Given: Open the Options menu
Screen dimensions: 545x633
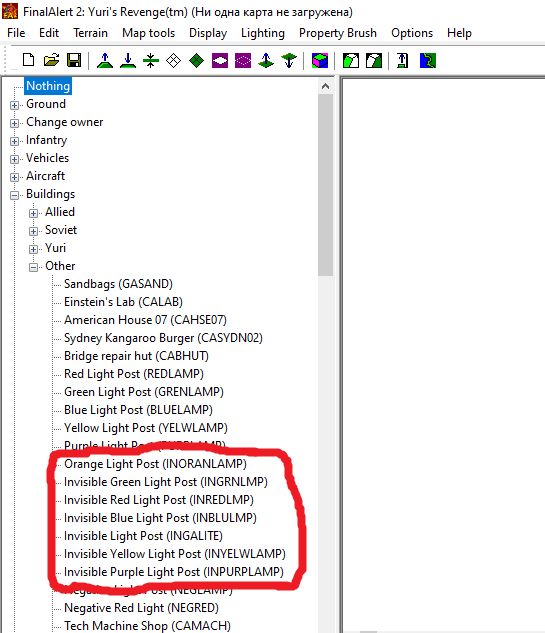Looking at the screenshot, I should coord(412,33).
